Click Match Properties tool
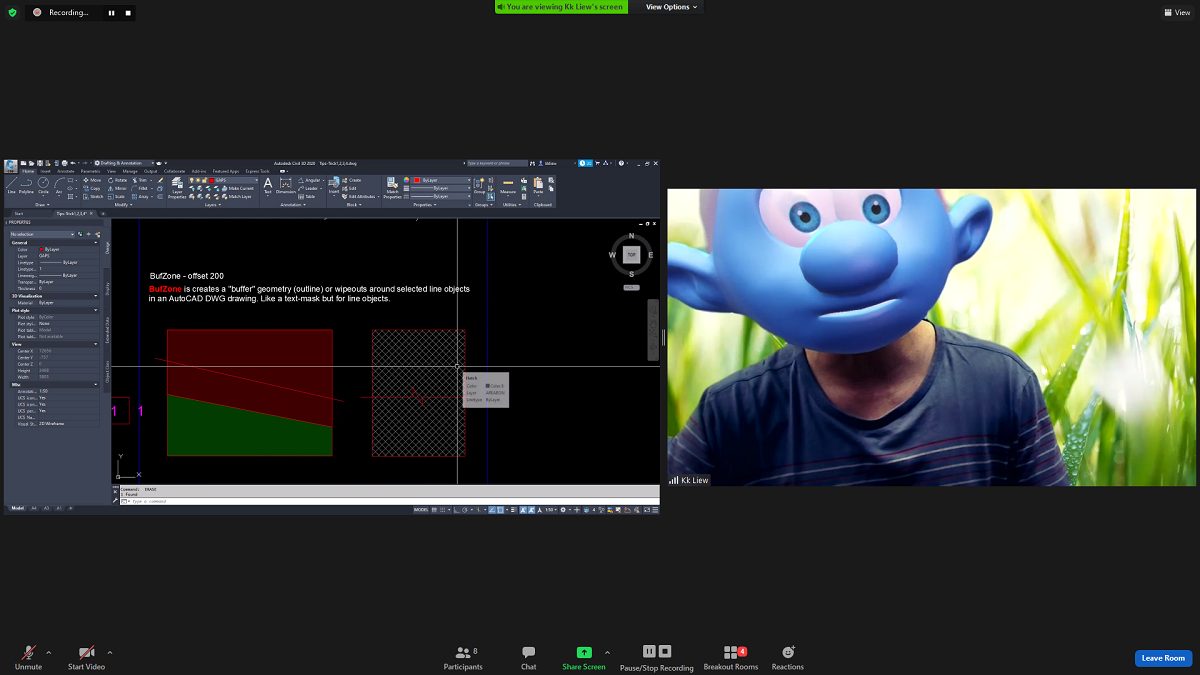Screen dimensions: 1200x675 point(392,188)
